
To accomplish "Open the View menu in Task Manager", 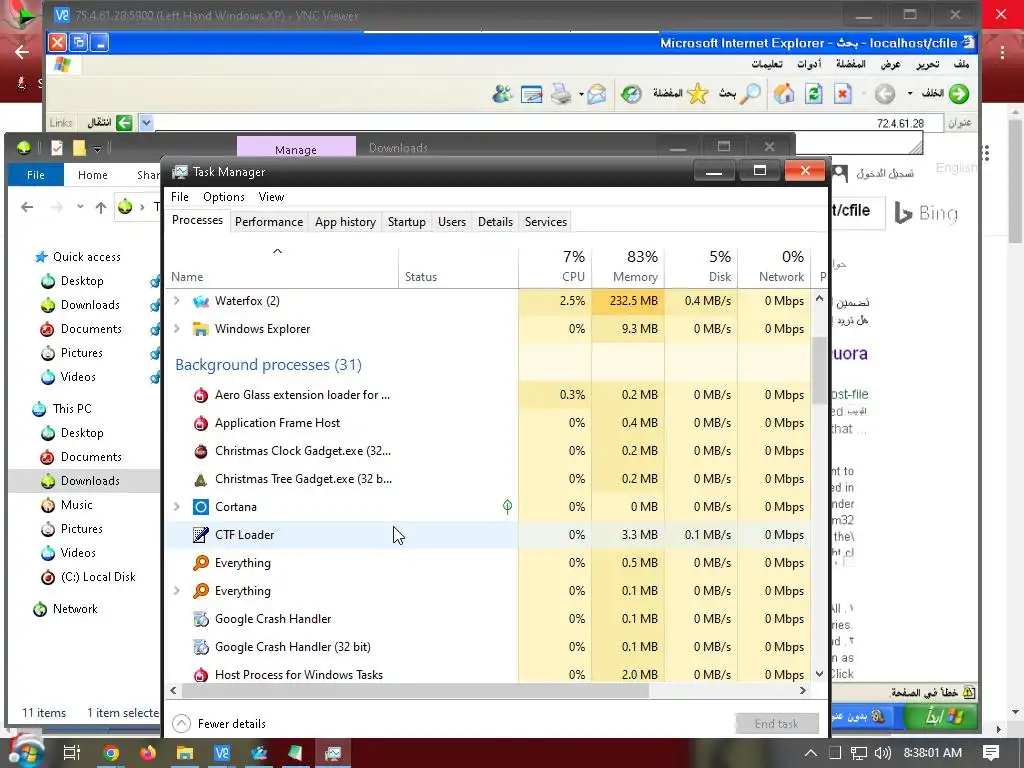I will tap(271, 197).
